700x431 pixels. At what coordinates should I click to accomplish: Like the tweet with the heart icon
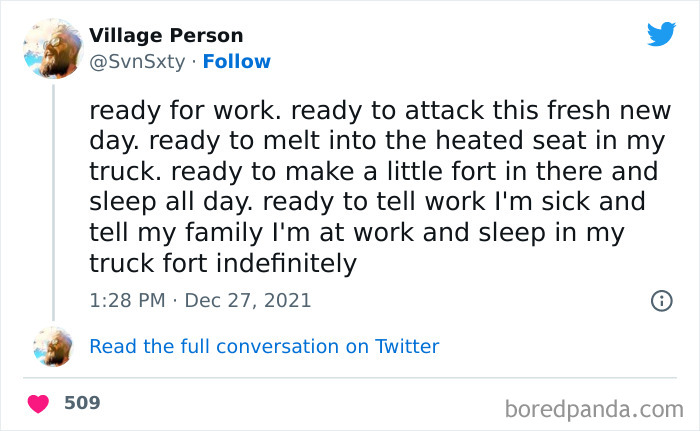pyautogui.click(x=38, y=404)
